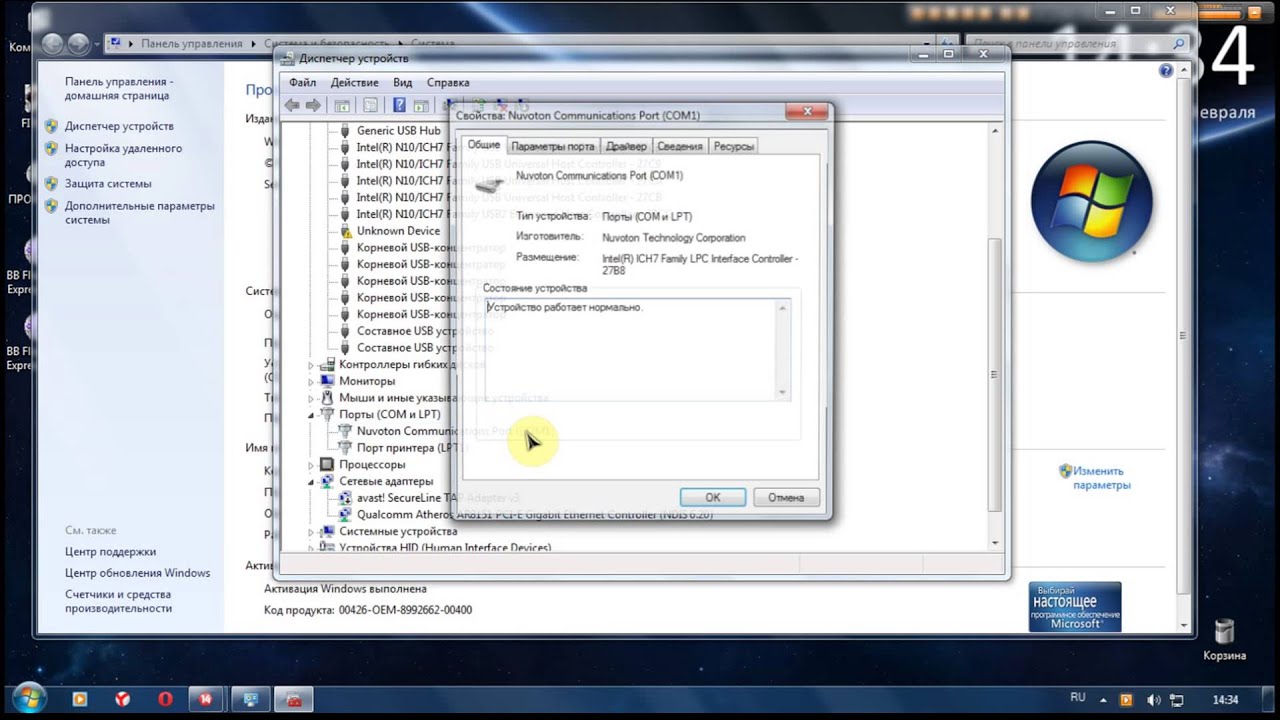Expand the Устройства HID node
1280x720 pixels.
pos(311,547)
